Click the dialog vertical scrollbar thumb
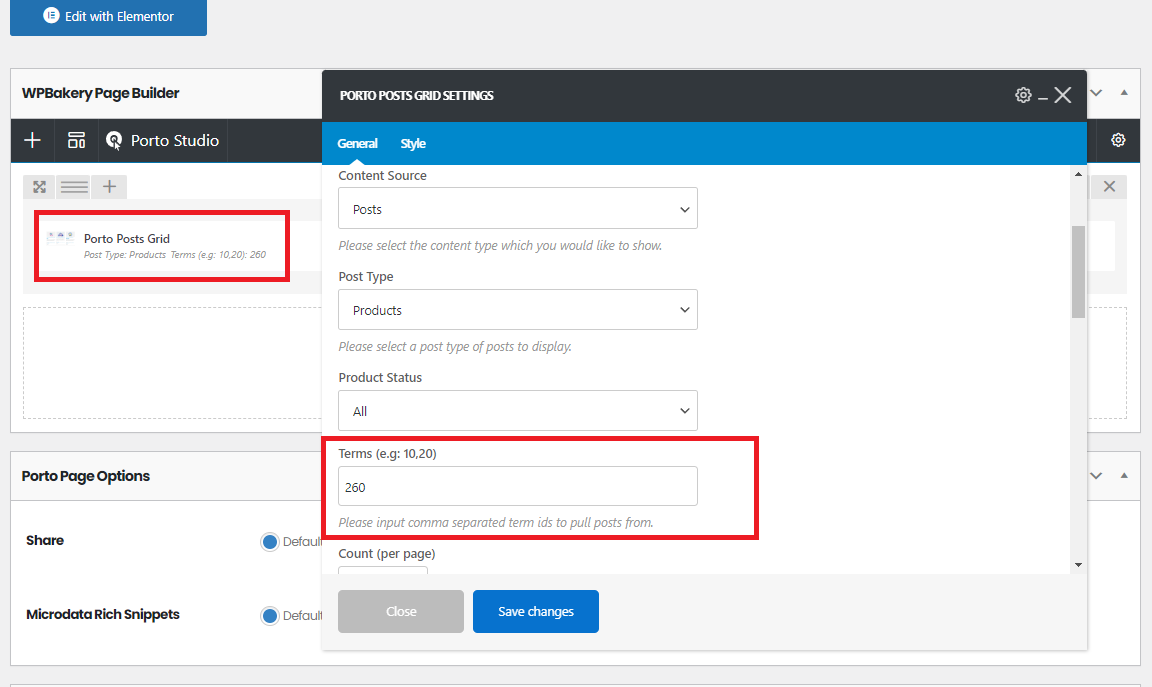Screen dimensions: 1152x687 (1078, 272)
